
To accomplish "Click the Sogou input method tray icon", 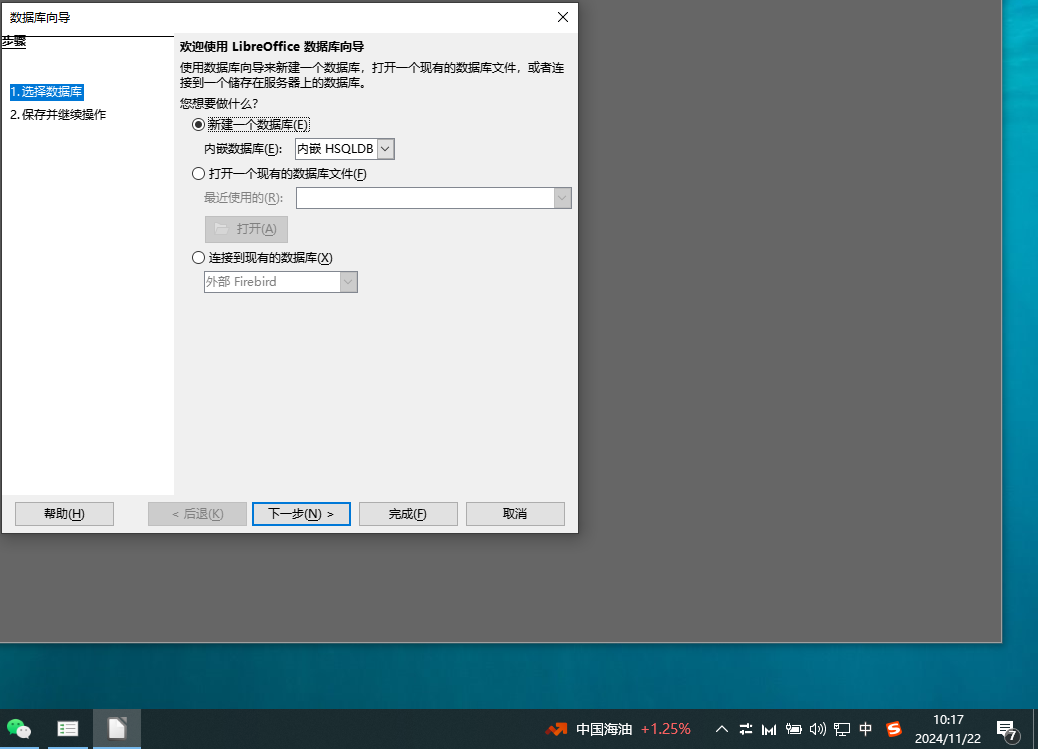I will (x=894, y=729).
